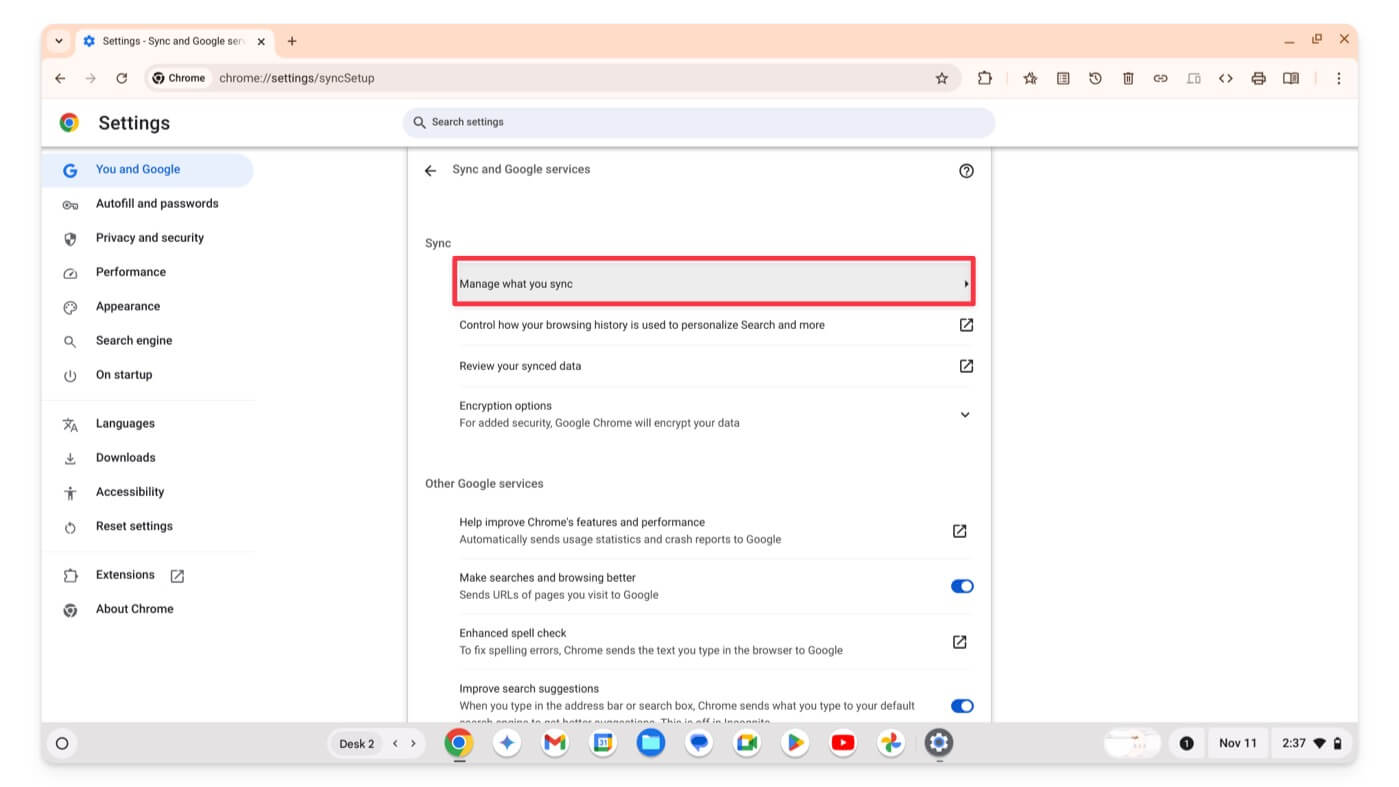Open the Extensions puzzle icon in toolbar
Screen dimensions: 1399x787
click(x=985, y=78)
